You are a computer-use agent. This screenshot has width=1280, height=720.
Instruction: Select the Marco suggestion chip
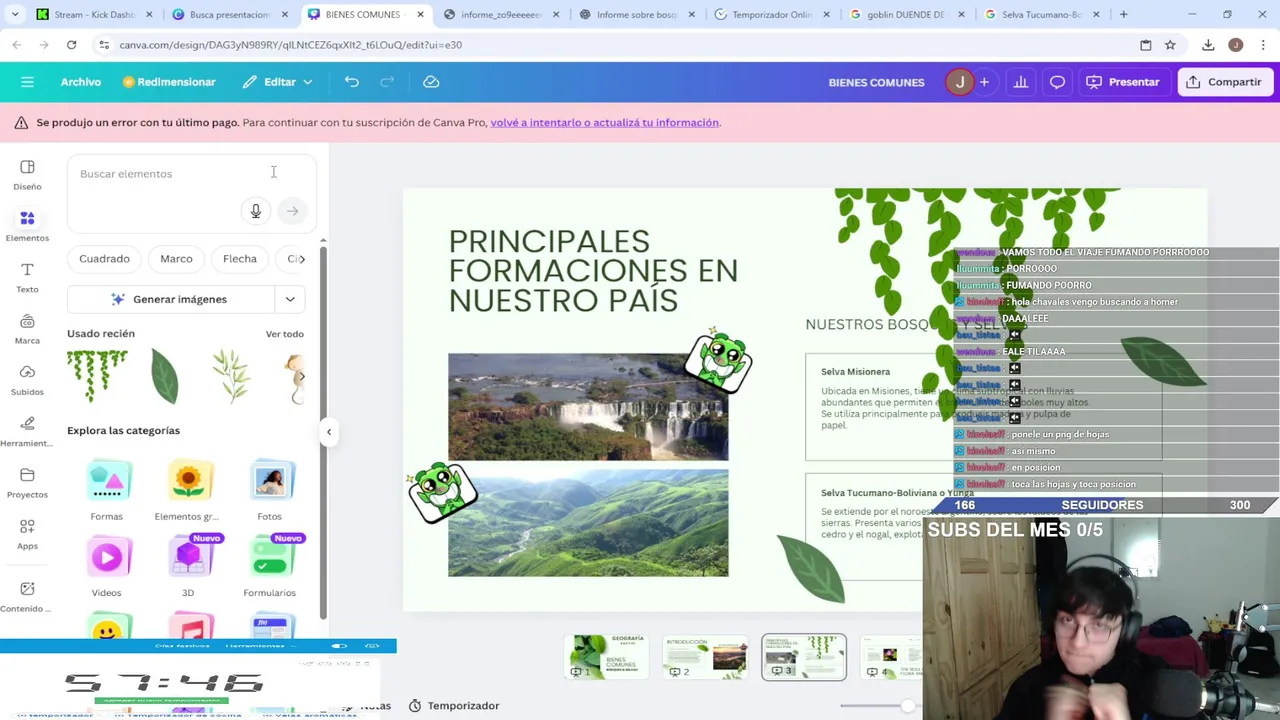point(176,259)
